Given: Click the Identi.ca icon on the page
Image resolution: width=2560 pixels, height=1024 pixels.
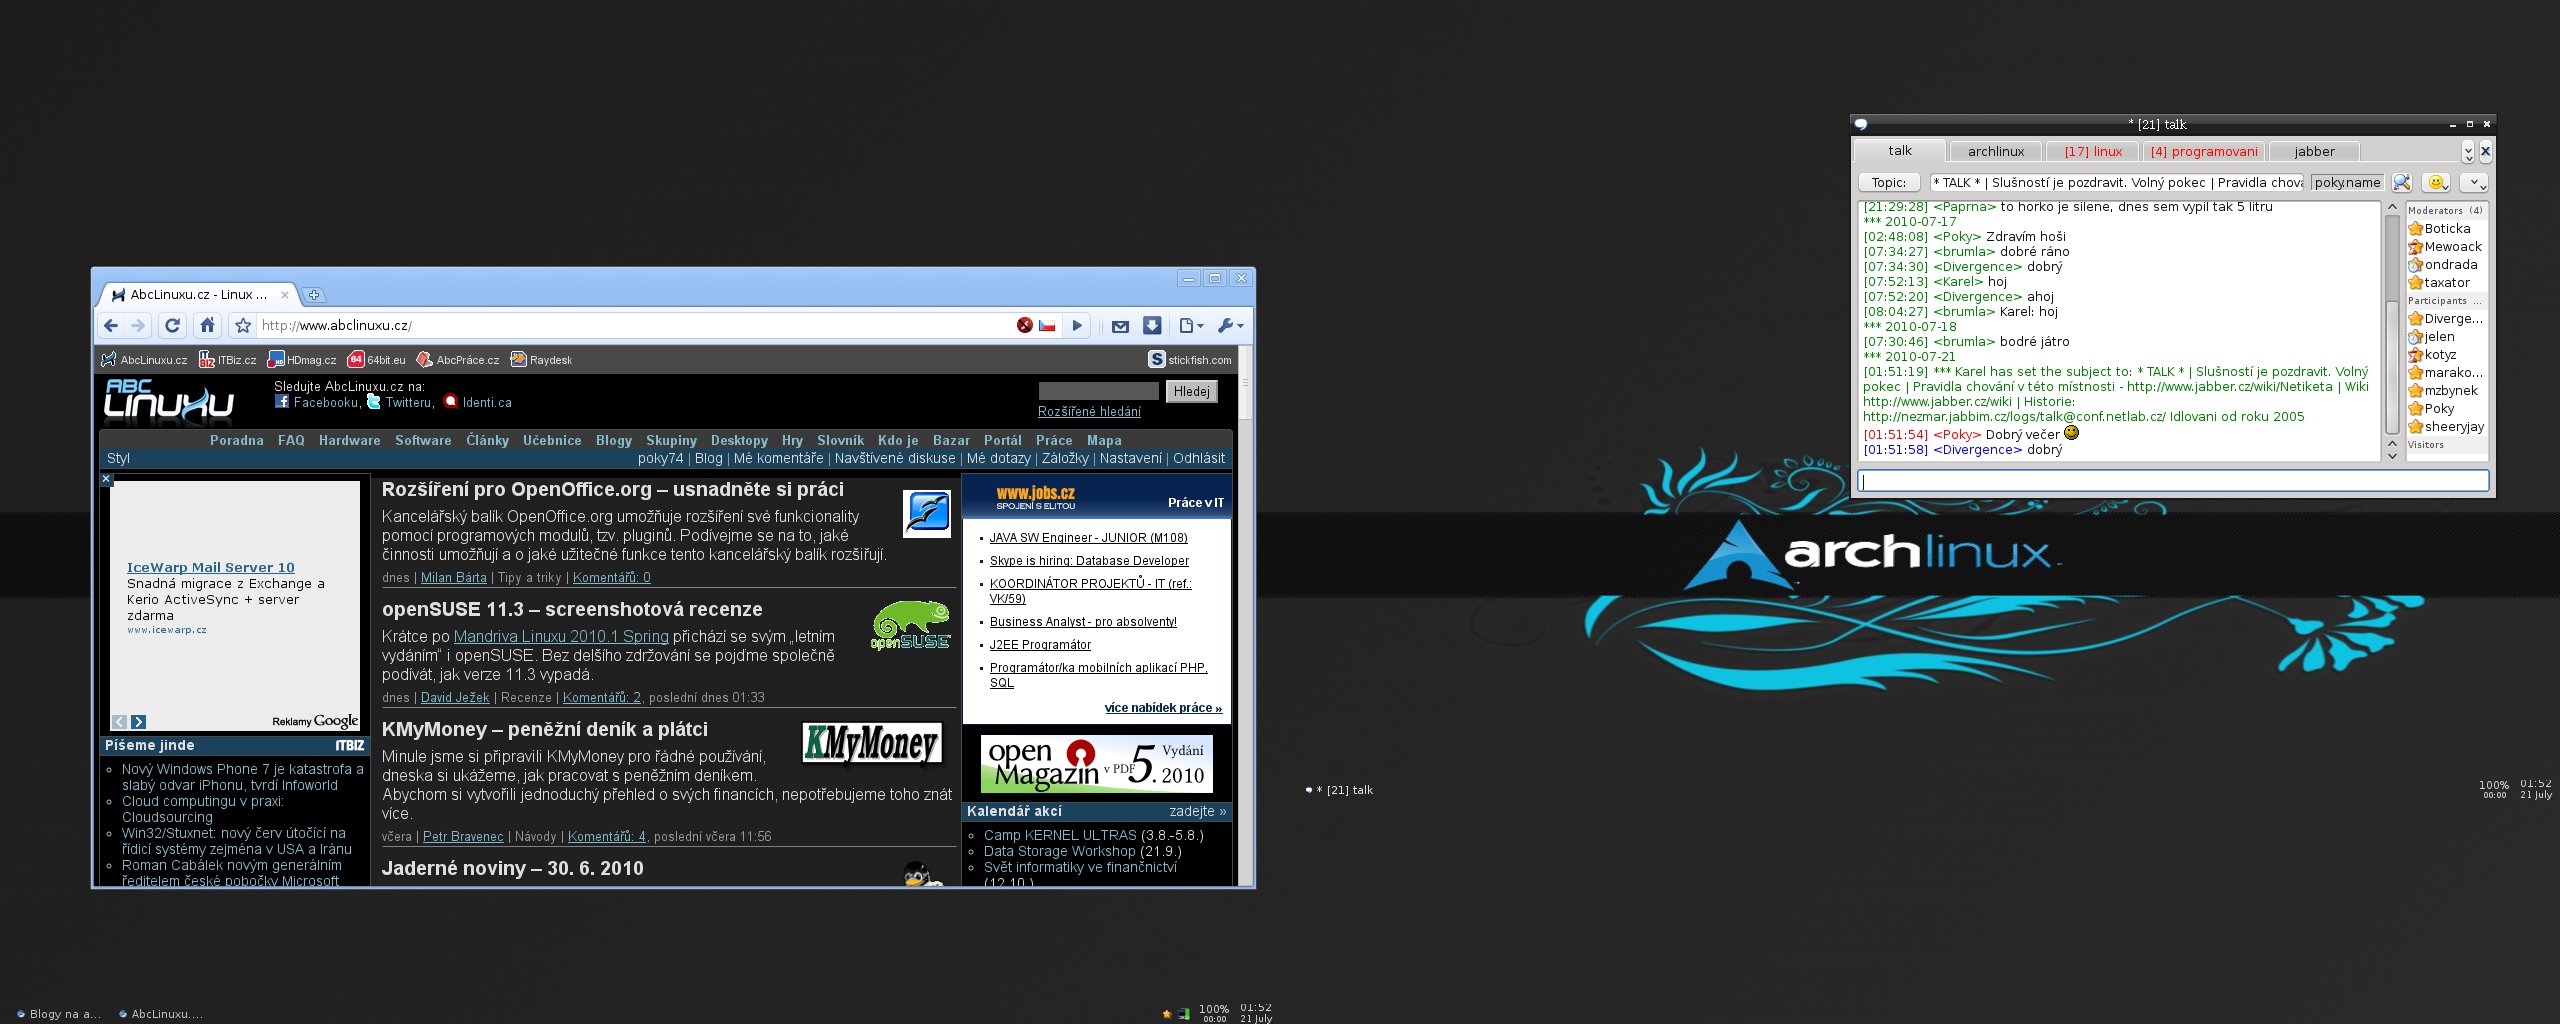Looking at the screenshot, I should (451, 402).
